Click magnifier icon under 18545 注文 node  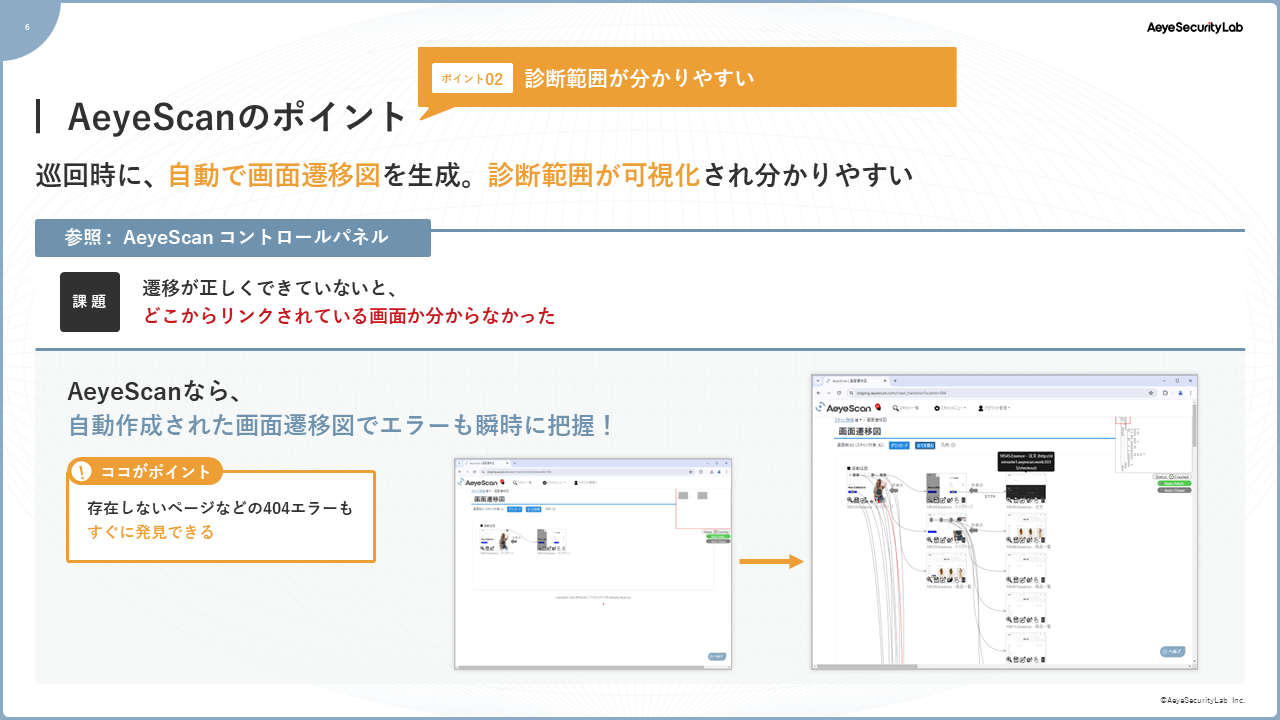[x=1009, y=500]
